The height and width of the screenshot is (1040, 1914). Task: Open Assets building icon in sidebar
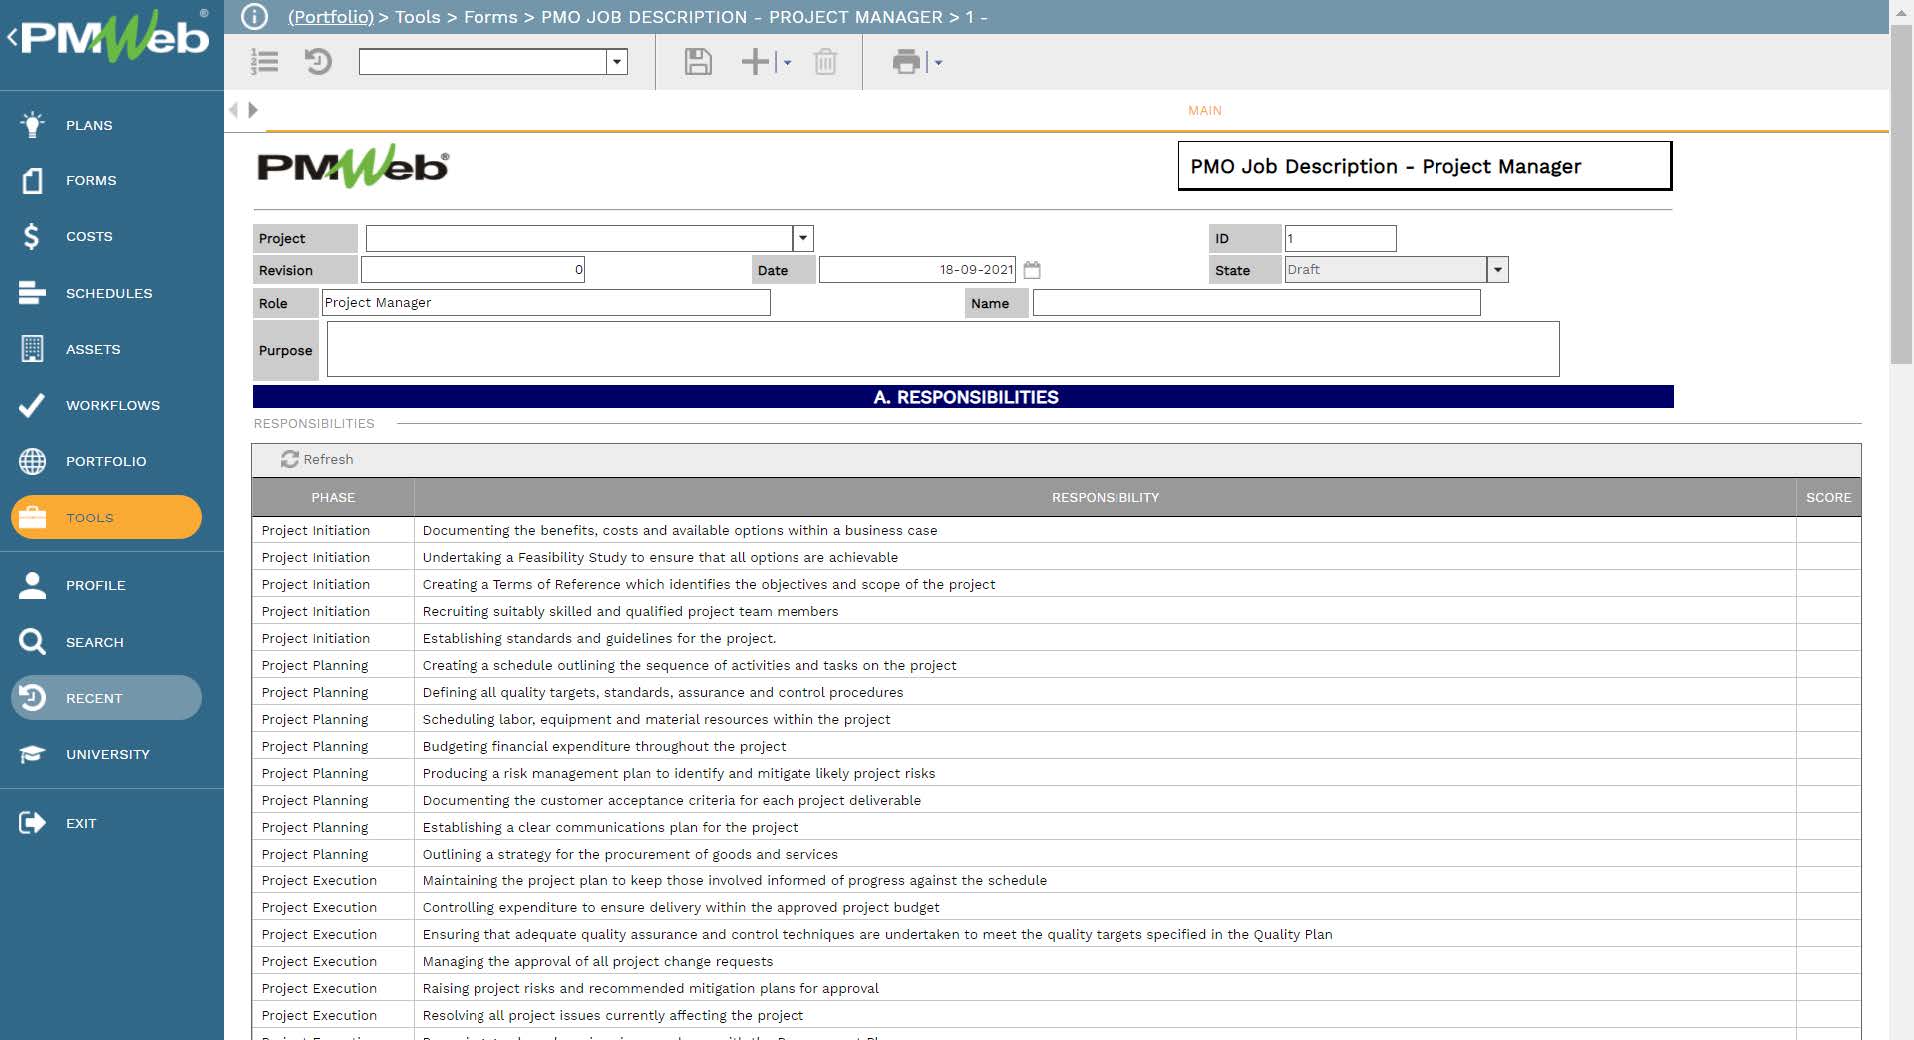click(x=32, y=349)
